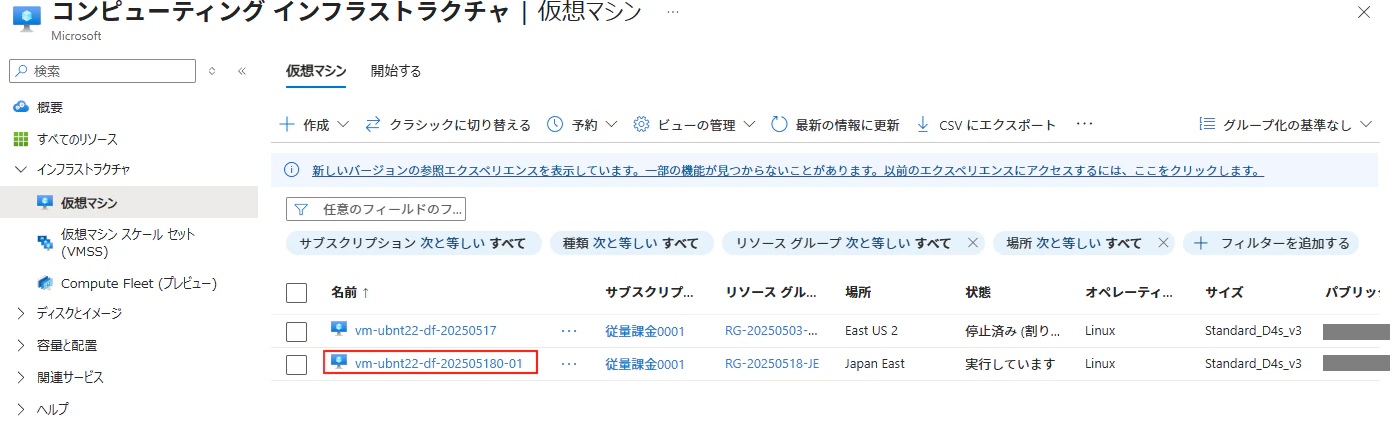Screen dimensions: 1396x432
Task: Click the info icon in the banner
Action: pyautogui.click(x=292, y=170)
